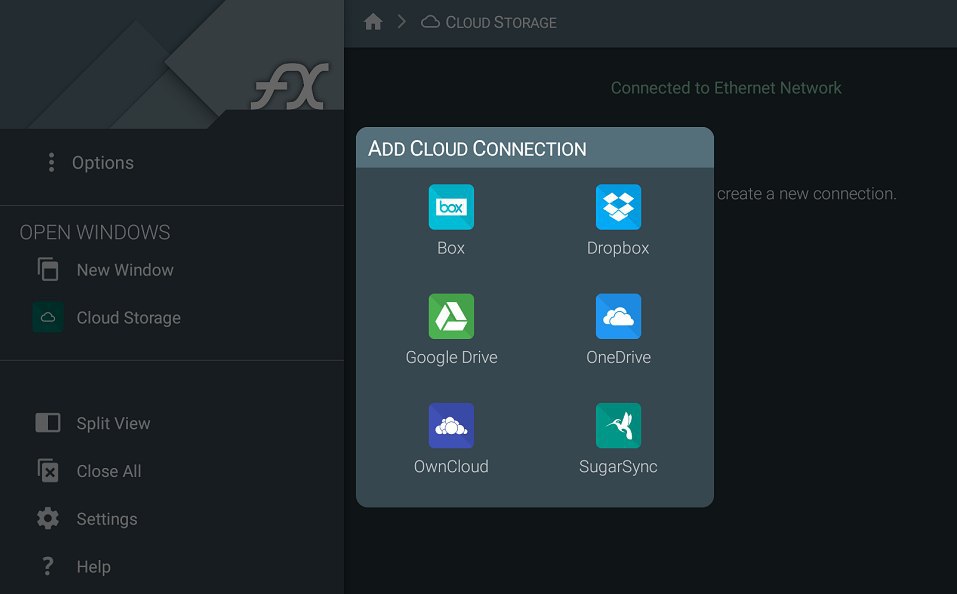
Task: Click the breadcrumb chevron arrow
Action: 401,22
